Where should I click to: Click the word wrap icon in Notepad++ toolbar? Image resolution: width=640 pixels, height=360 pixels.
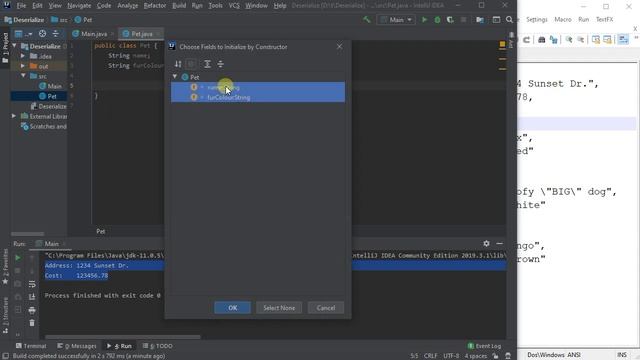(x=623, y=40)
